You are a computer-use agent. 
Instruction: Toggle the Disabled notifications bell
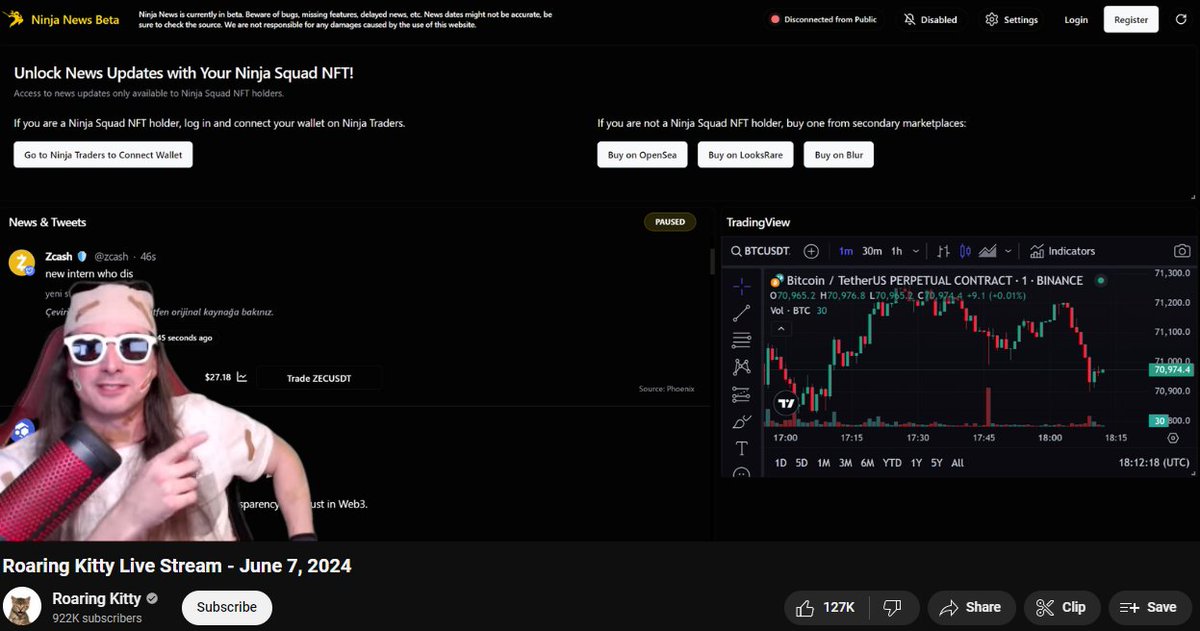pyautogui.click(x=931, y=19)
